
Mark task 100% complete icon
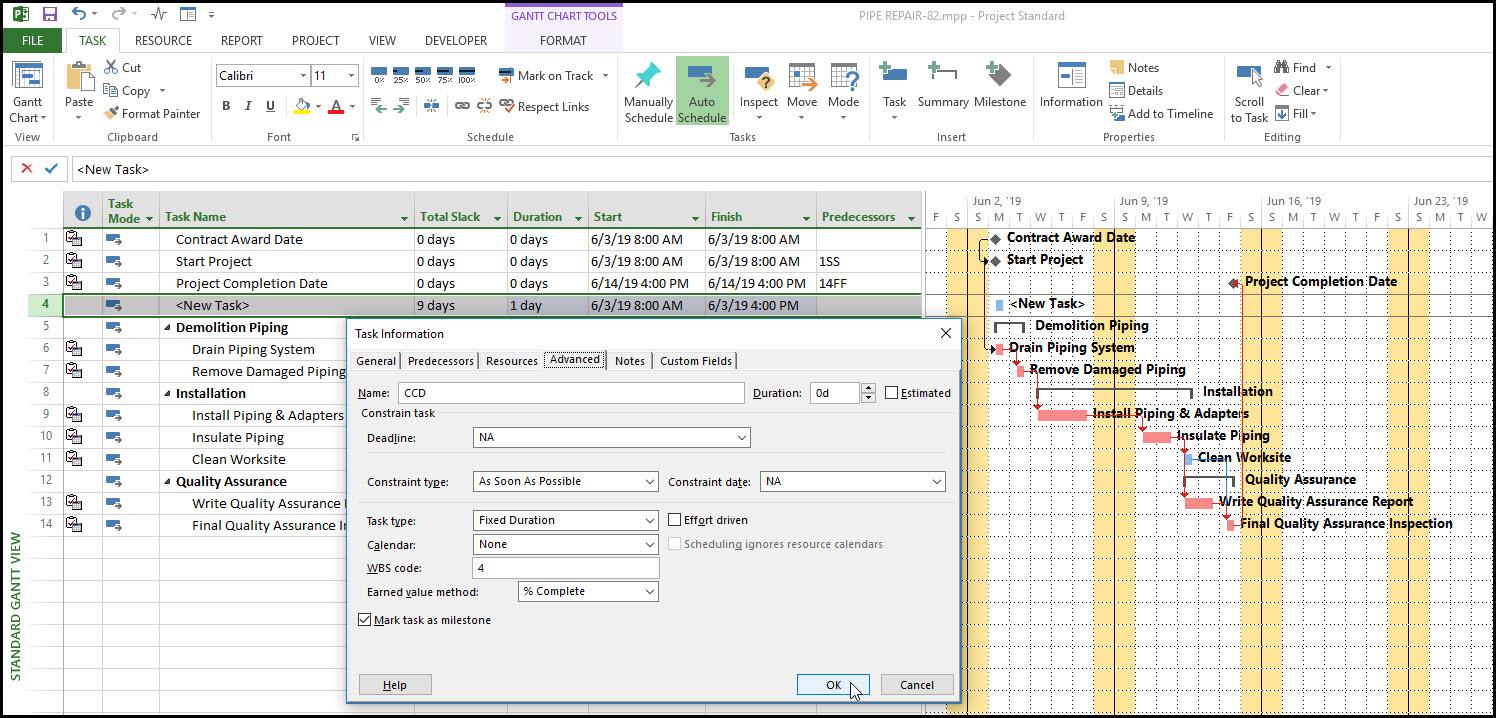click(465, 76)
